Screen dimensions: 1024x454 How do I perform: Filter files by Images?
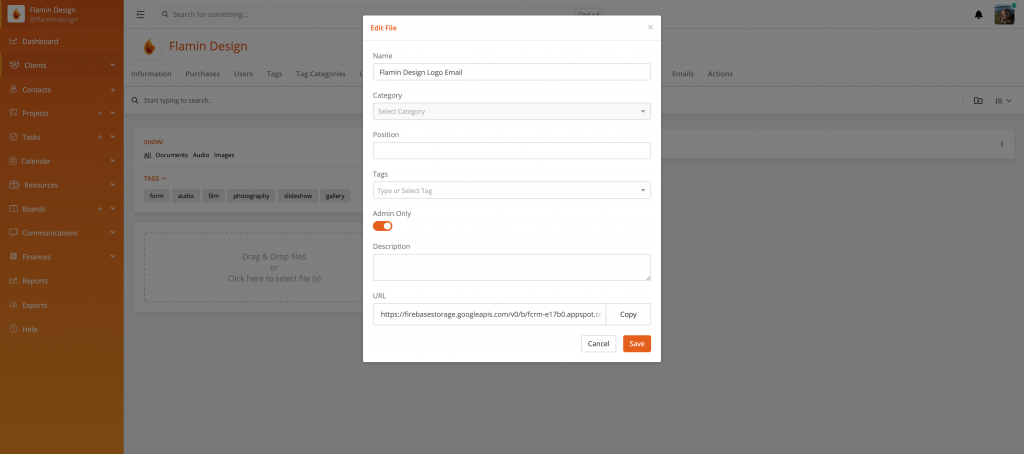[x=224, y=155]
